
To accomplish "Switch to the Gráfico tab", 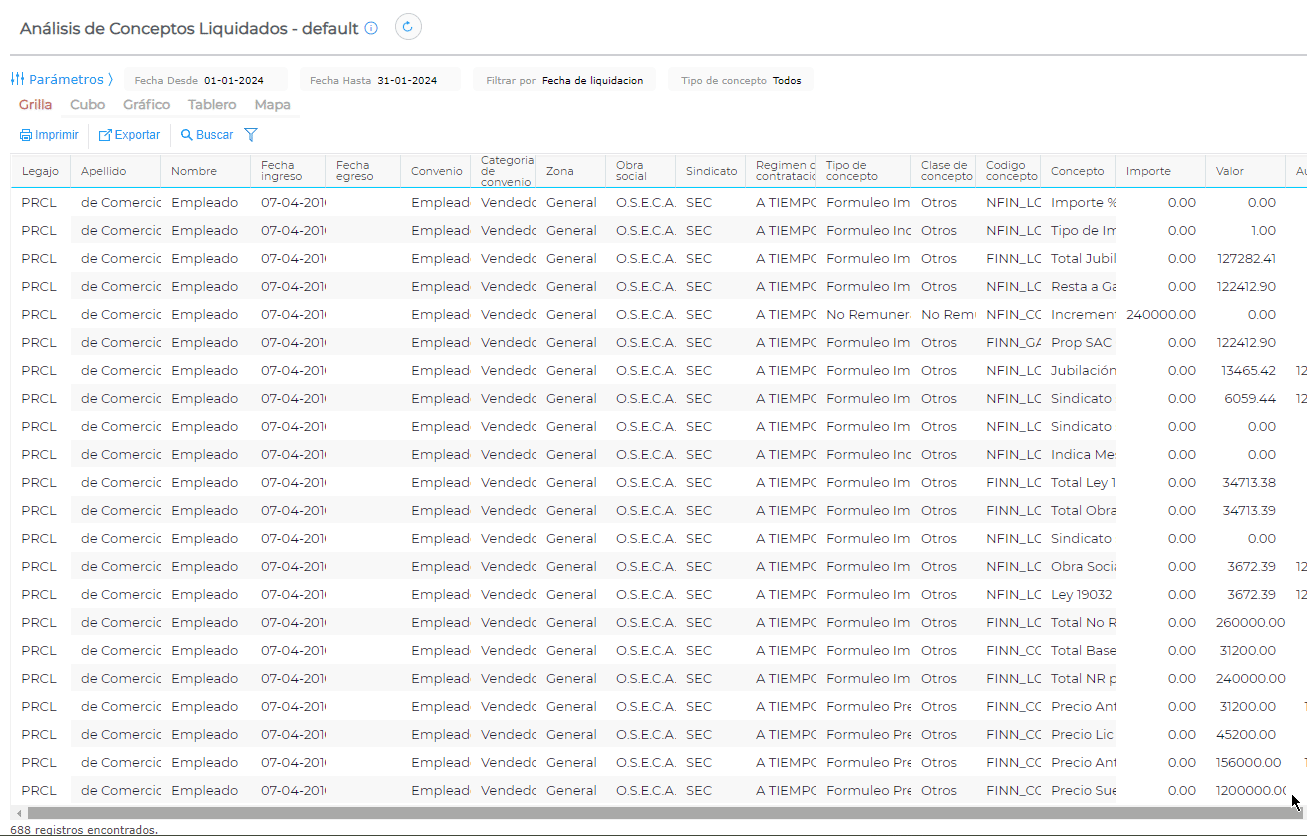I will click(x=146, y=105).
